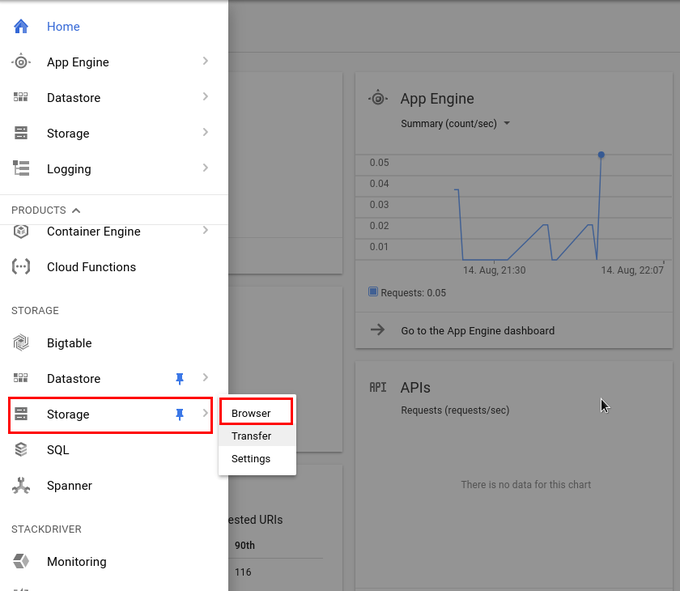Image resolution: width=680 pixels, height=591 pixels.
Task: Unpin Datastore using its blue pin
Action: [x=180, y=379]
